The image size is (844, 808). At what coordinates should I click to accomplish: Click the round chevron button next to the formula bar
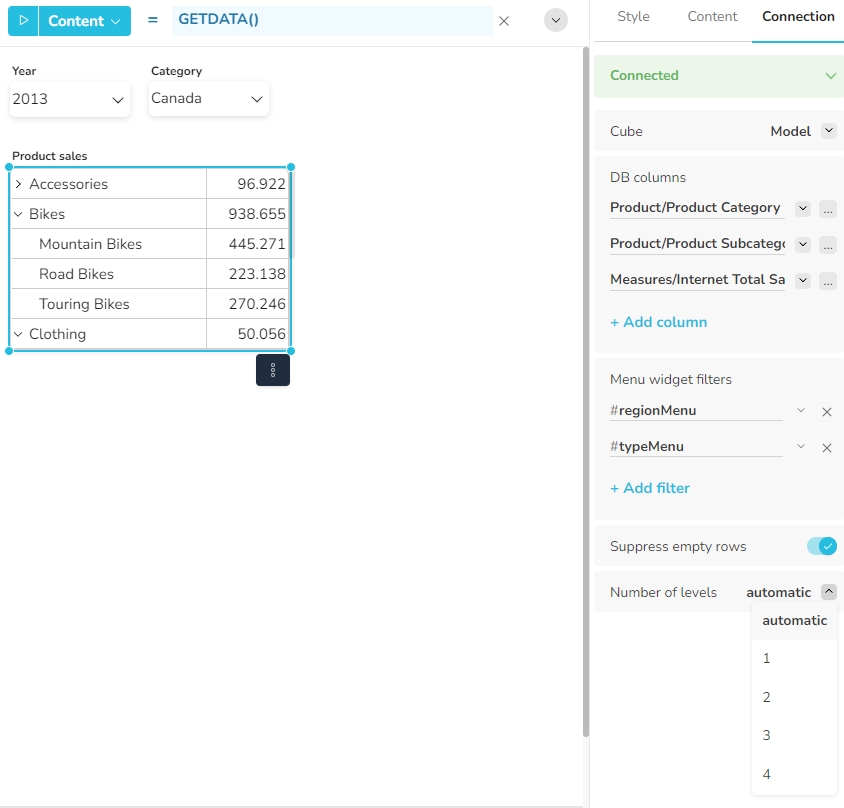(x=556, y=21)
